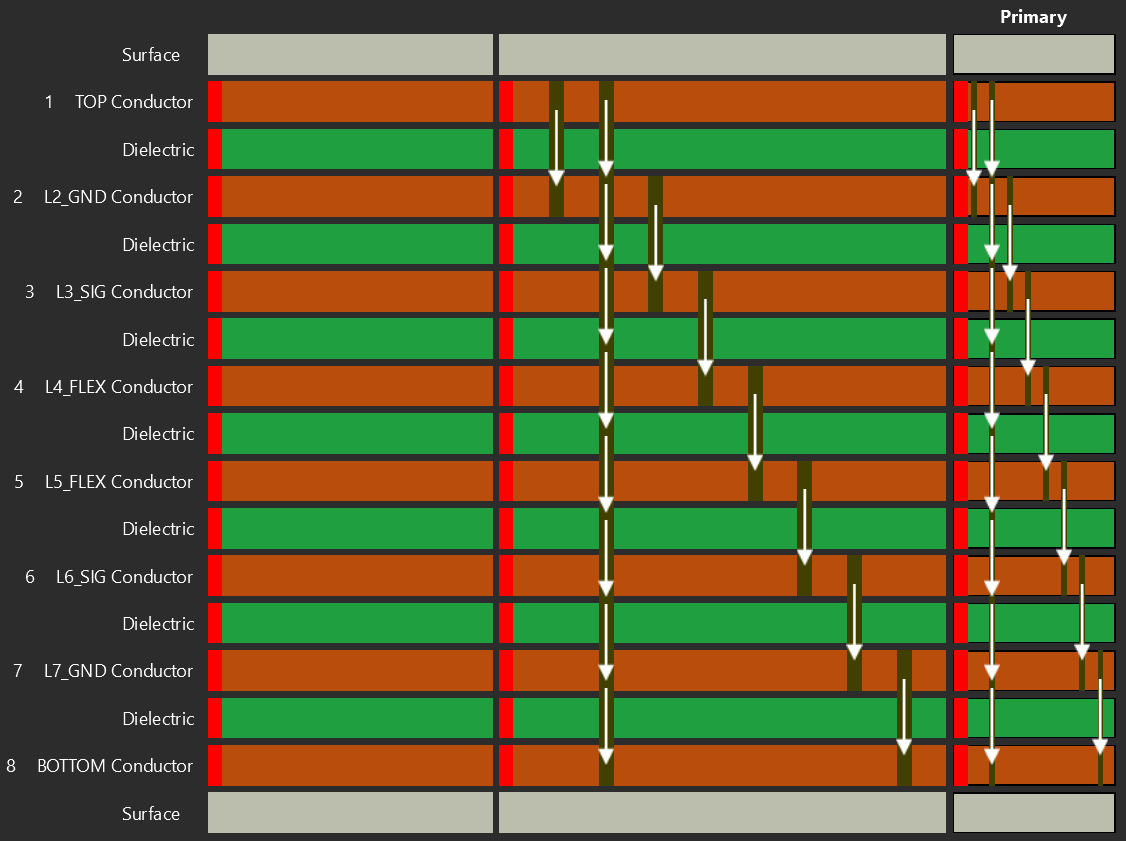Select Dielectric label between L5_FLEX and L6_SIG
This screenshot has height=841, width=1126.
coord(158,529)
